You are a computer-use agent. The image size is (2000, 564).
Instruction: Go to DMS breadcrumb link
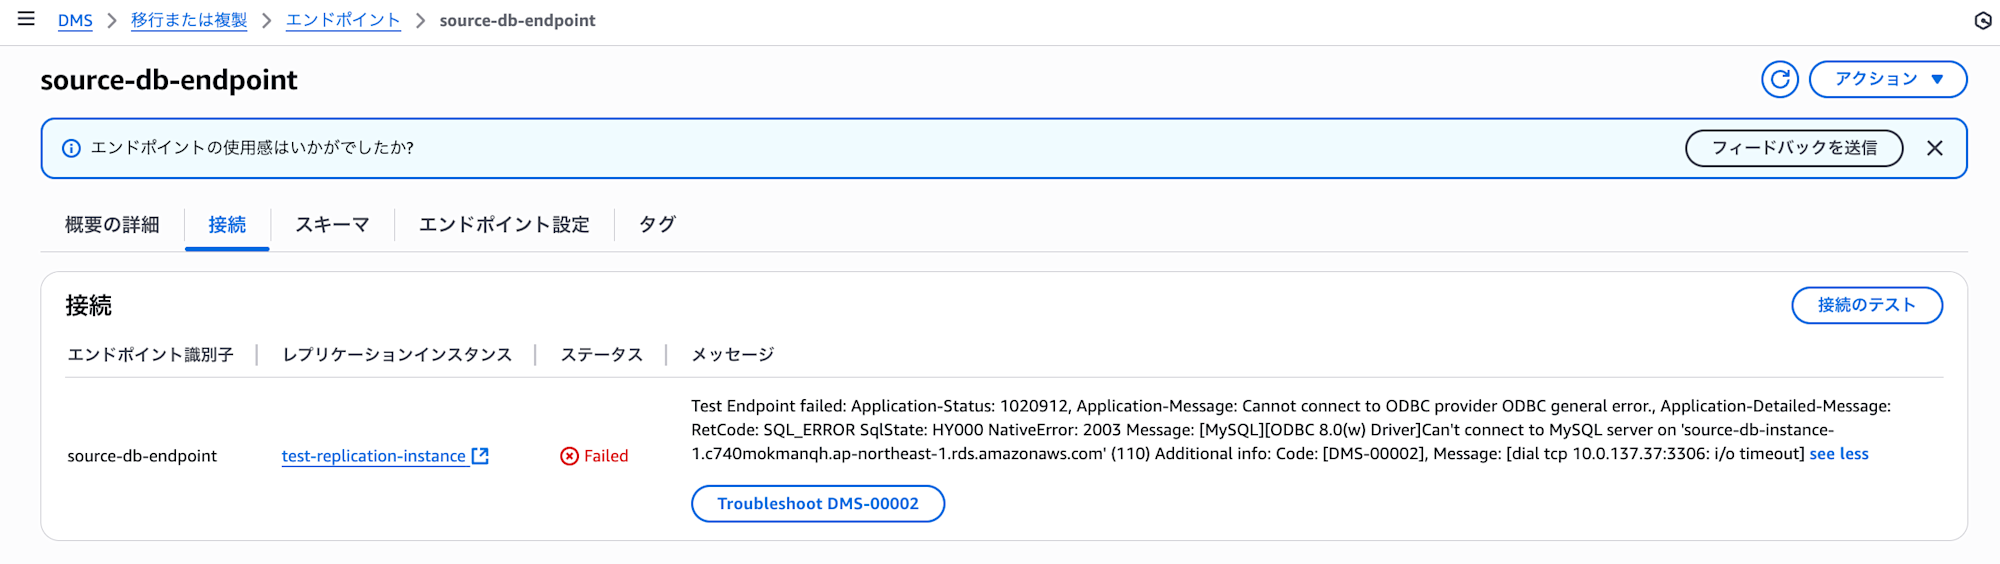pos(75,20)
